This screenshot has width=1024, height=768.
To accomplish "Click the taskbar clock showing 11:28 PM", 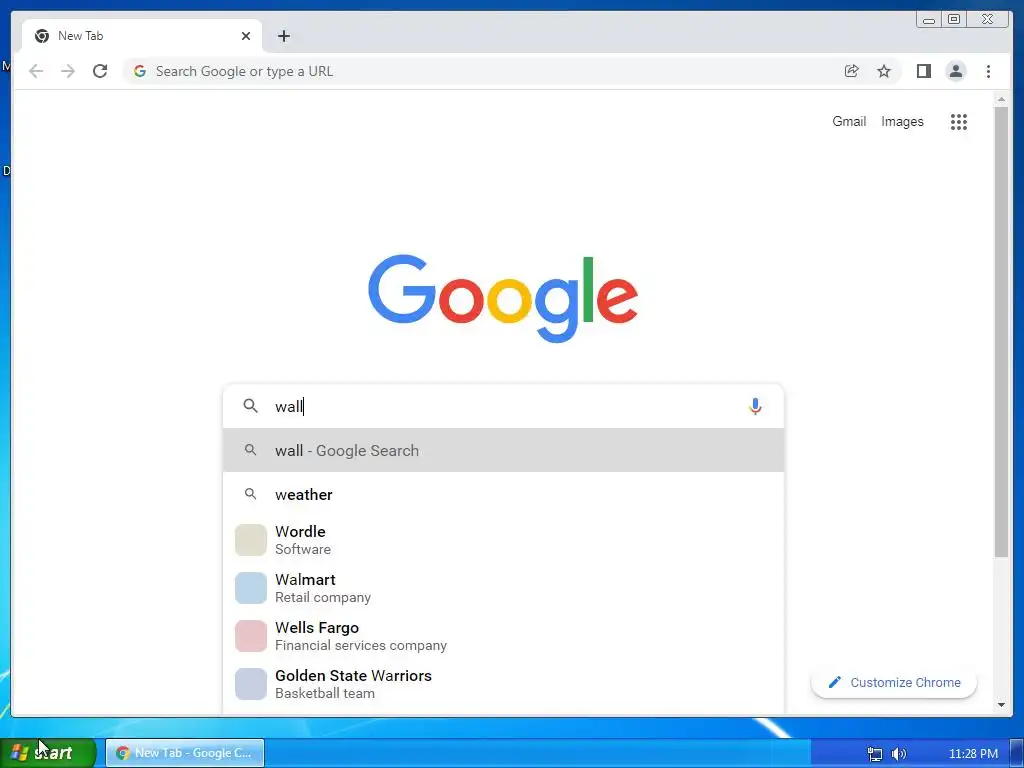I will tap(973, 754).
